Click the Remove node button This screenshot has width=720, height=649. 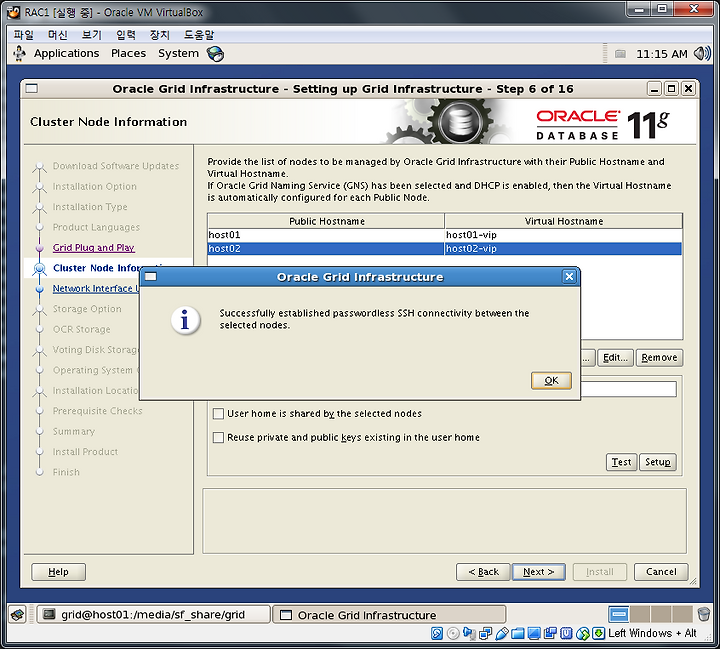659,357
